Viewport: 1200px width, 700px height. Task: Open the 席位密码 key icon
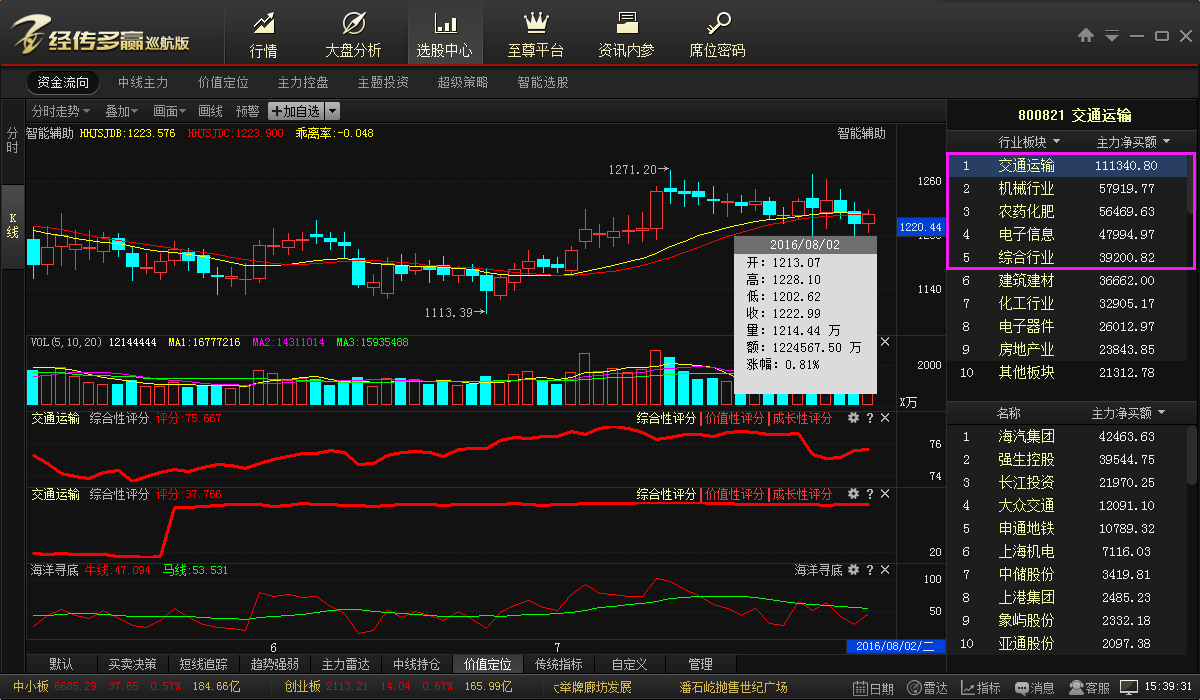pyautogui.click(x=717, y=34)
